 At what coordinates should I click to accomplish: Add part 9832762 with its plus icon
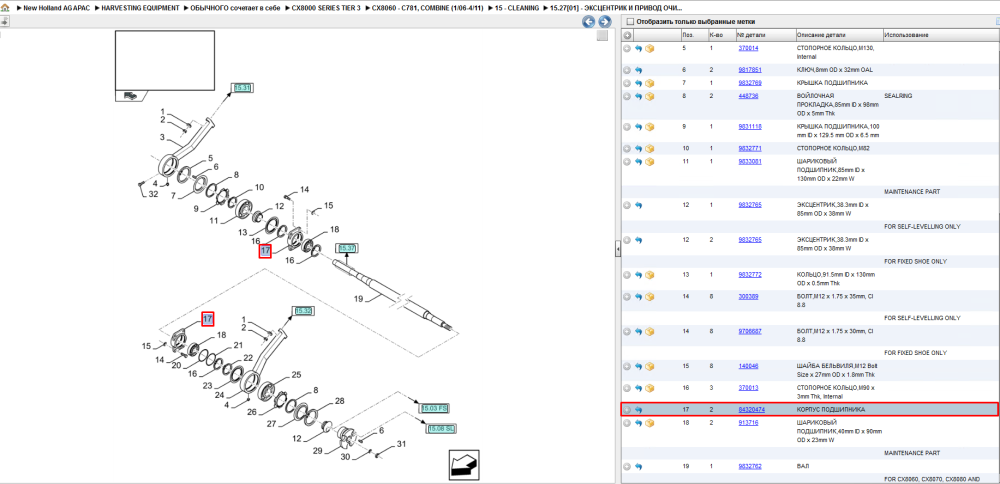[628, 467]
